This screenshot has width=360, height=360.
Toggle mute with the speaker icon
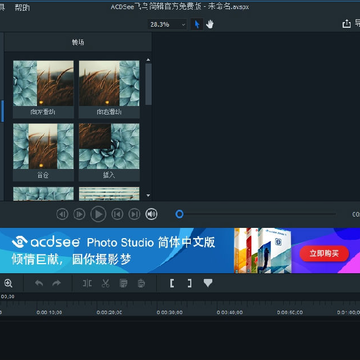point(151,214)
